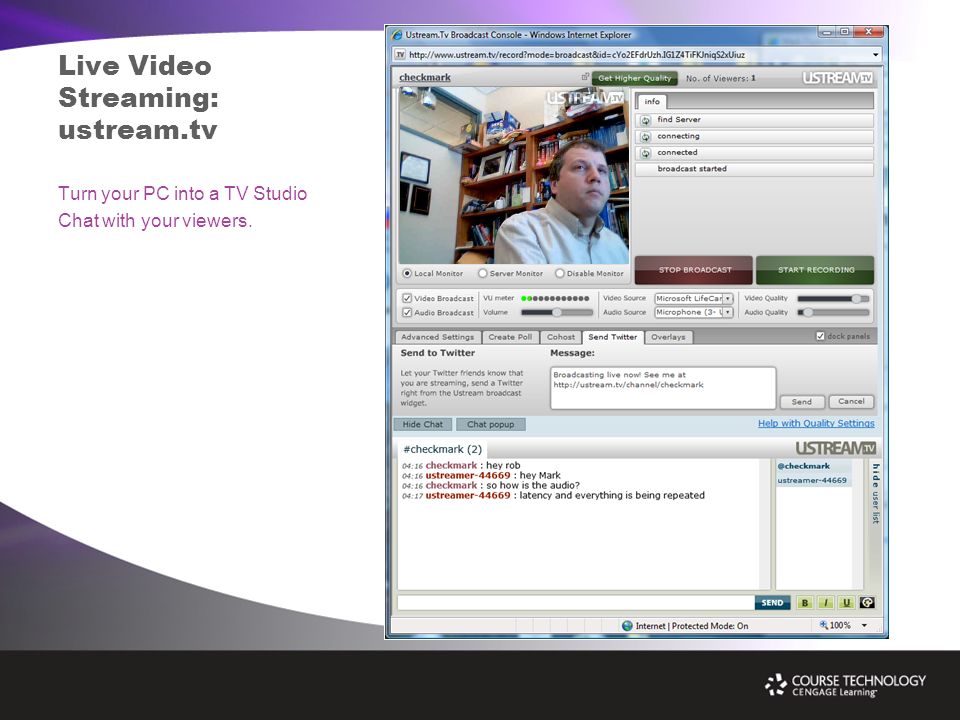
Task: Click the italic I chat formatting icon
Action: [x=825, y=603]
